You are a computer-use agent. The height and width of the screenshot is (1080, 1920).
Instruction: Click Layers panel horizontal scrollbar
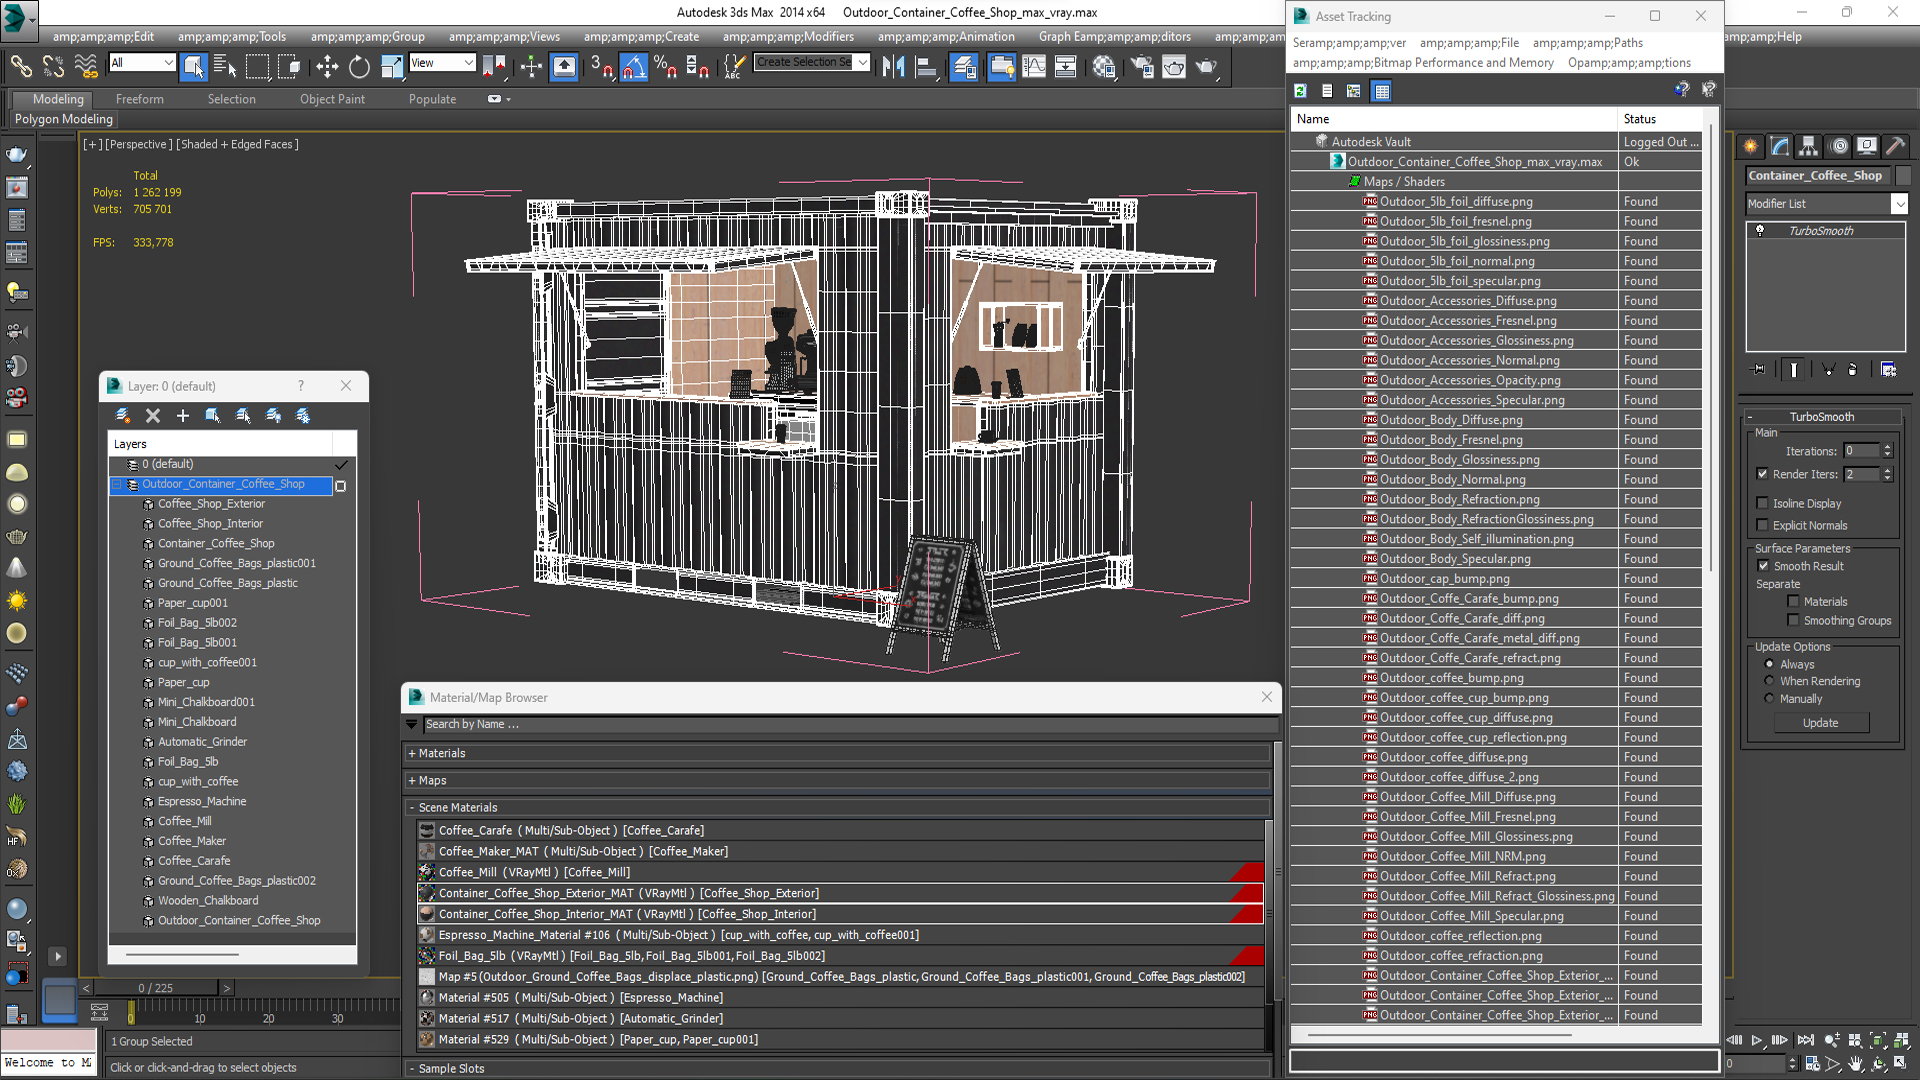(182, 954)
